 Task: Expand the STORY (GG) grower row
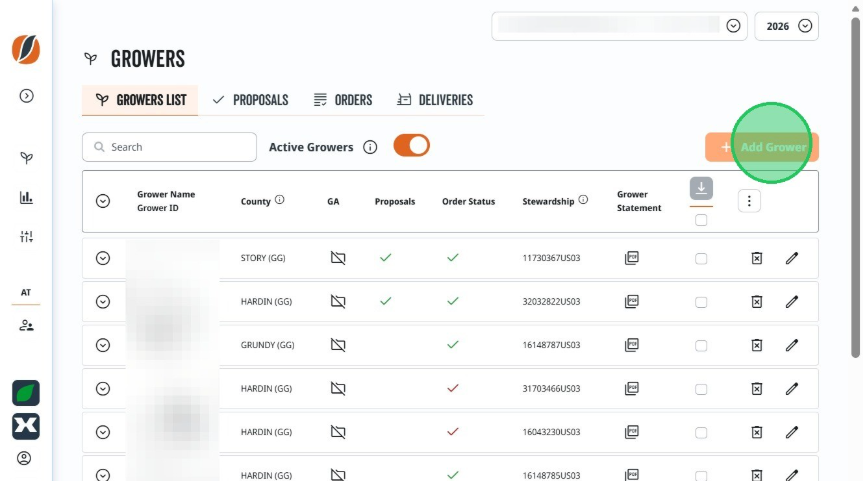tap(102, 258)
